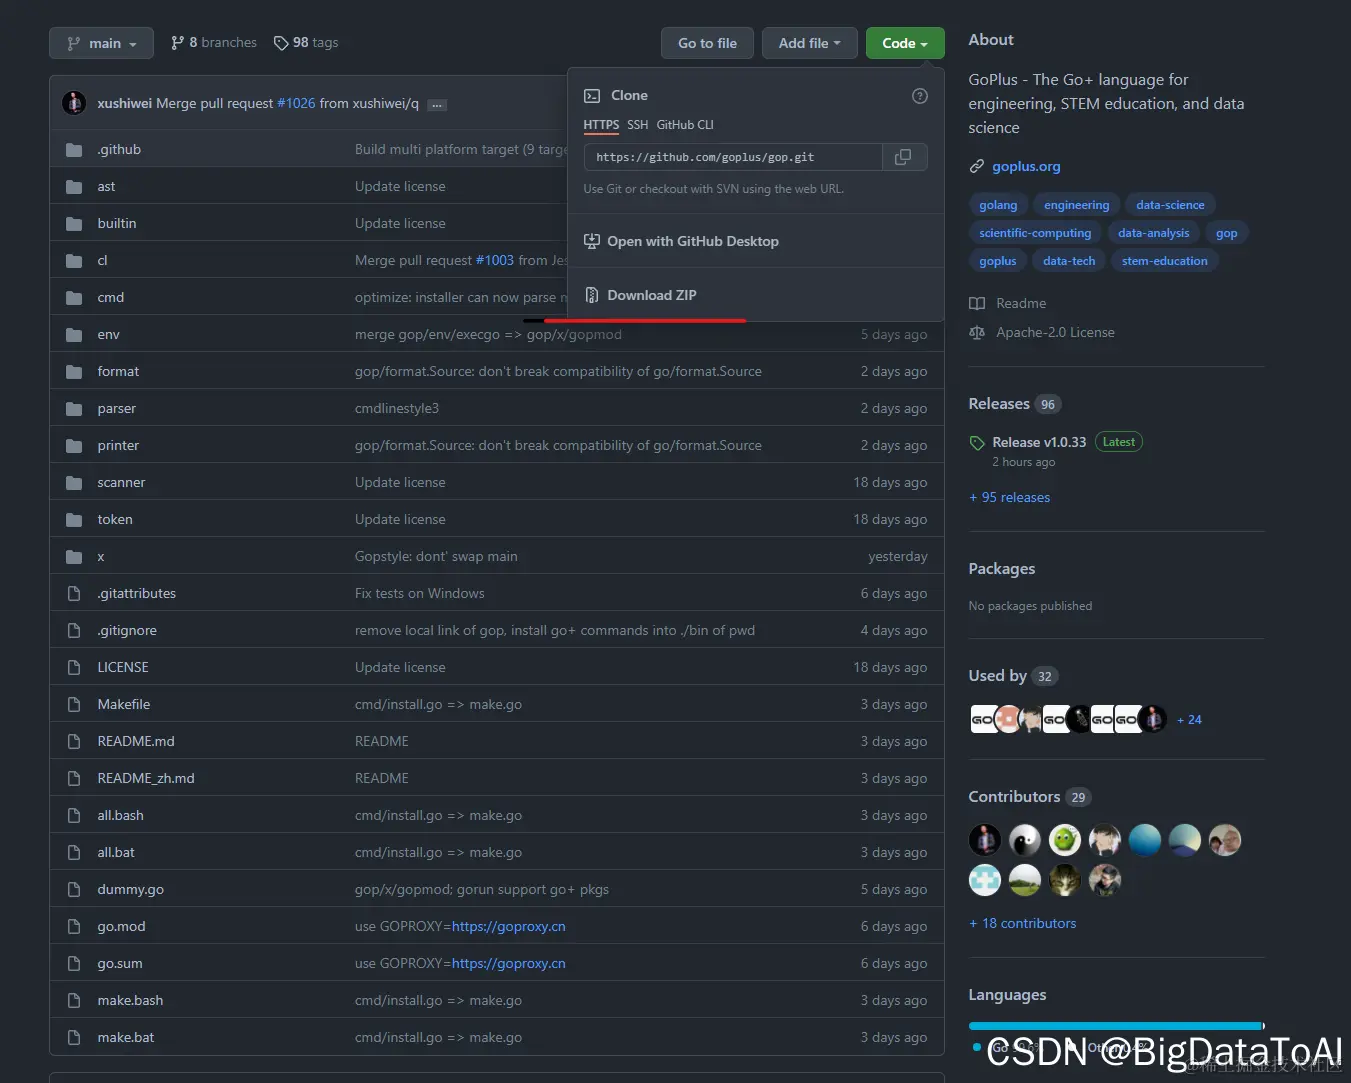The width and height of the screenshot is (1351, 1083).
Task: Open the 'Gopstyle: dont' swap main' commit
Action: [436, 556]
